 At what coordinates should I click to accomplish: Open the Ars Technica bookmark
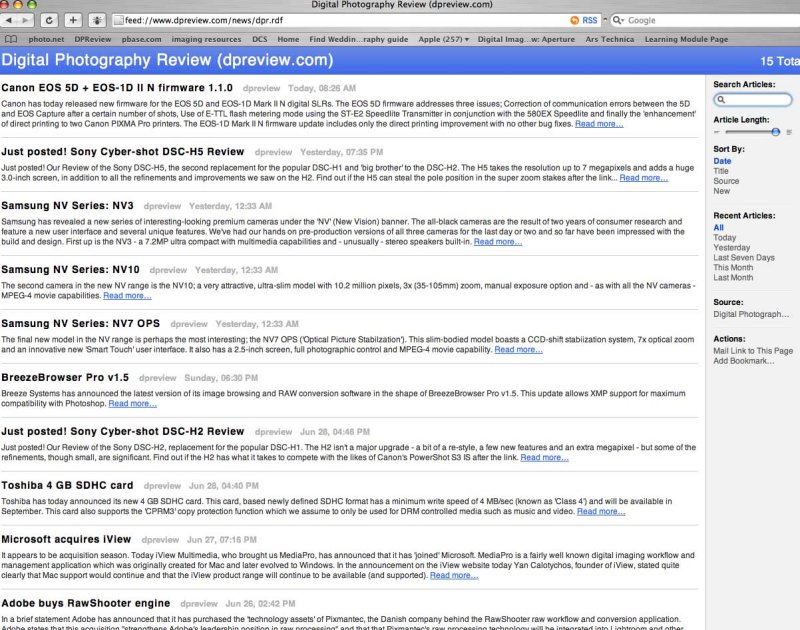(x=610, y=39)
